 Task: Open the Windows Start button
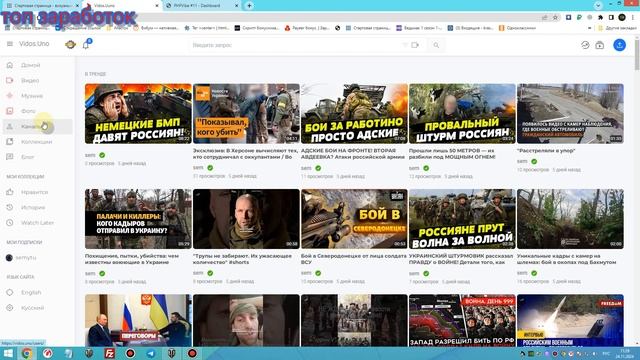8,353
